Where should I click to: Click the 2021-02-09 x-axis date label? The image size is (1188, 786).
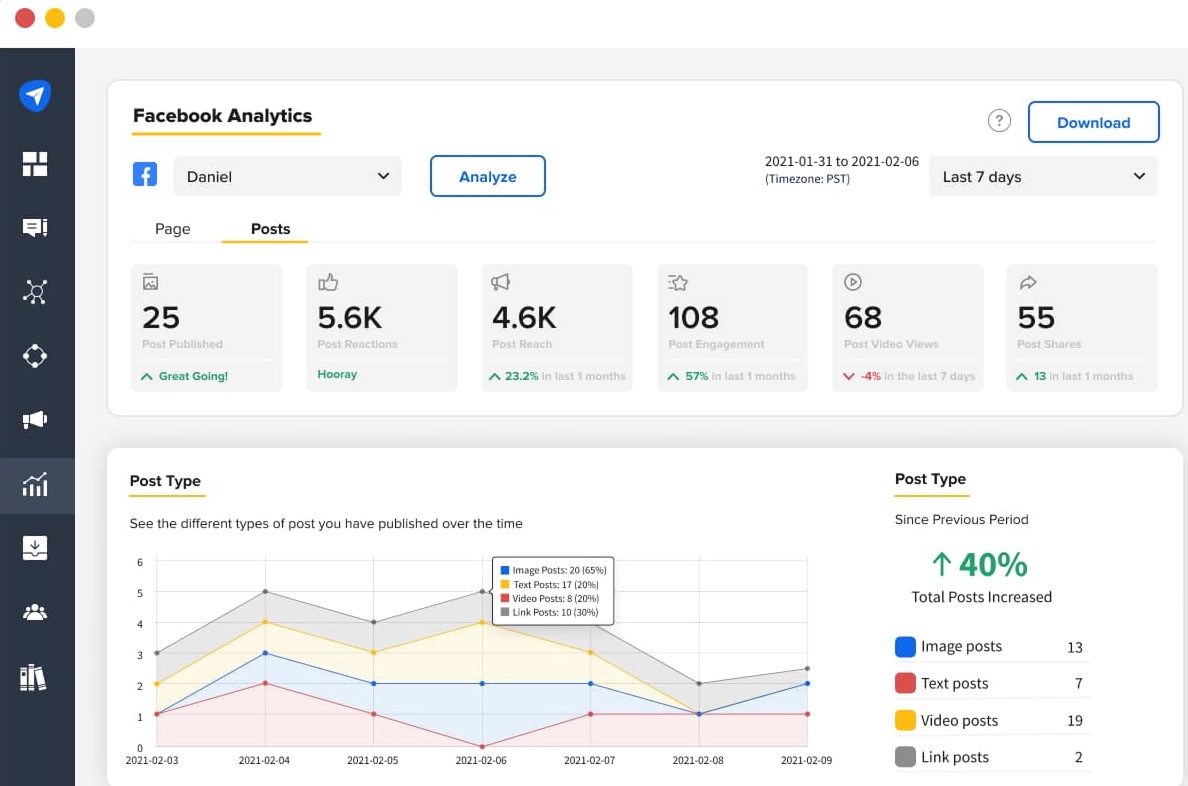[x=806, y=760]
